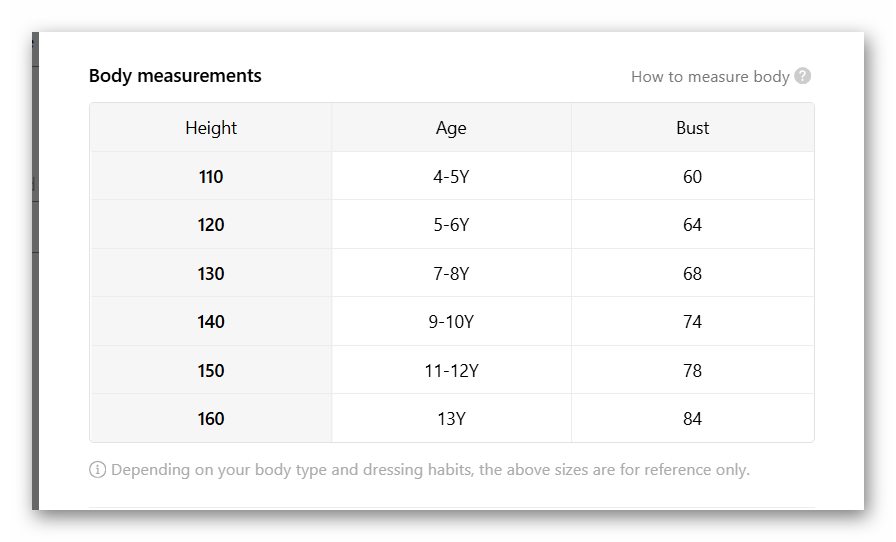Select the 150 height row

(x=211, y=371)
